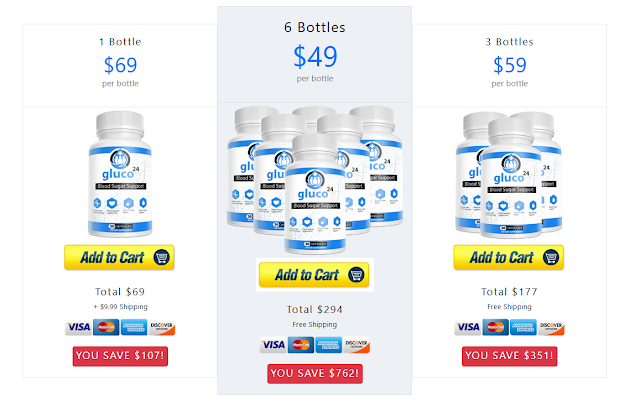Click the single gluco bottle image

tap(120, 174)
